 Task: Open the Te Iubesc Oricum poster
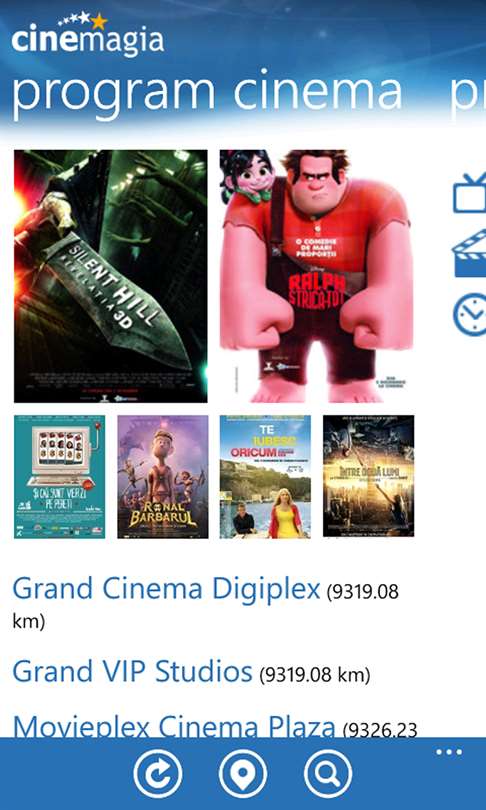(265, 476)
